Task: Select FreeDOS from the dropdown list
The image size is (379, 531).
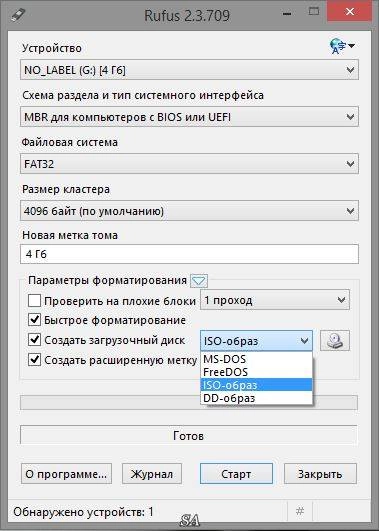Action: tap(256, 372)
